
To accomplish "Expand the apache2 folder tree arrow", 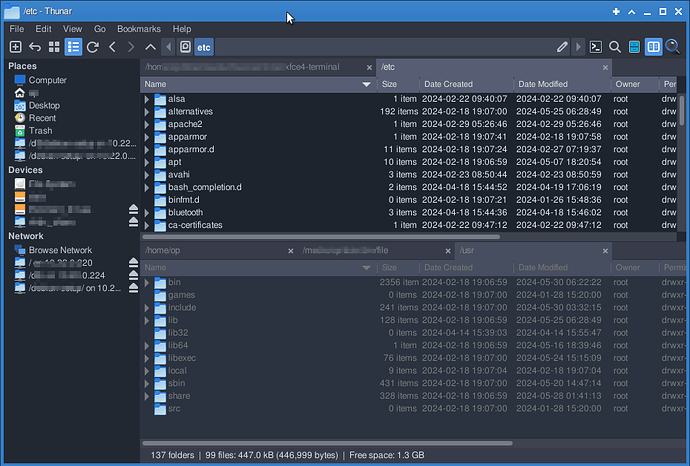I will pos(147,124).
